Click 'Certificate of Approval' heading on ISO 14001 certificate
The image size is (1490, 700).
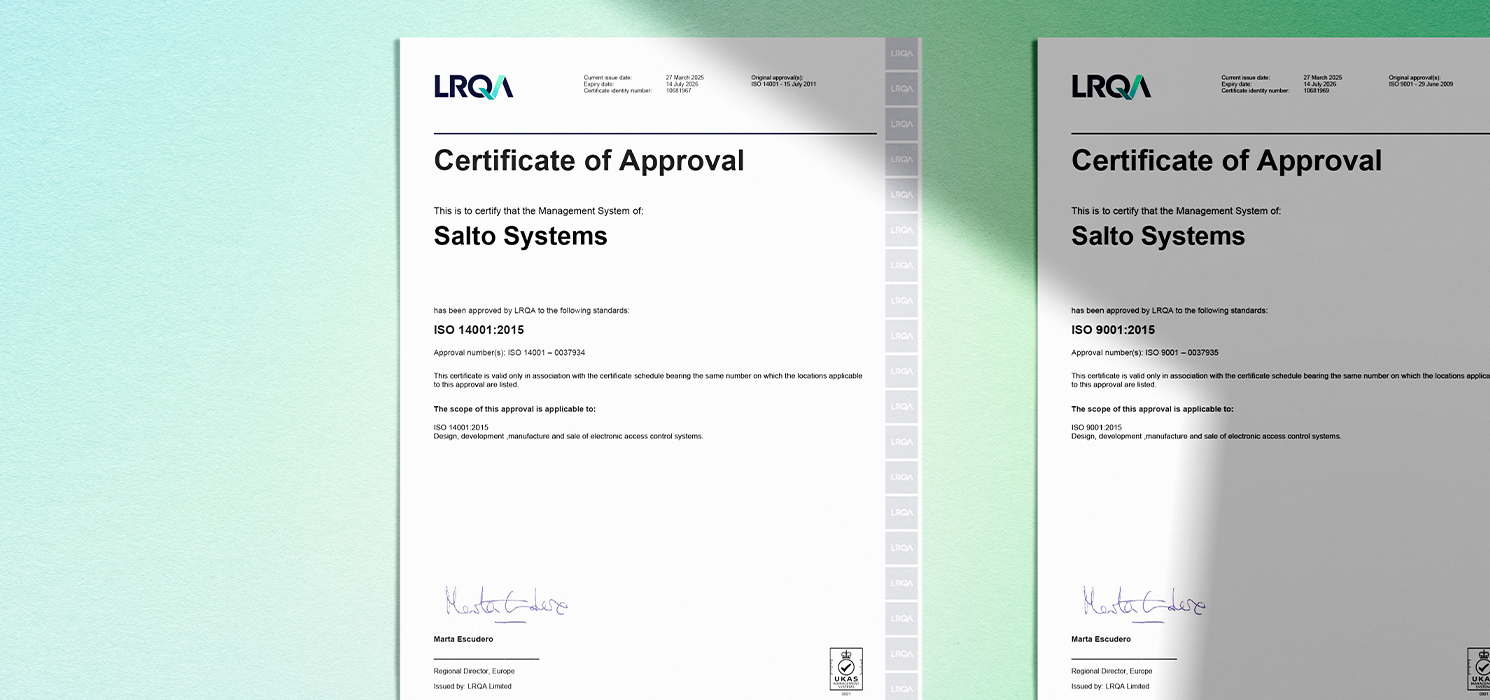(x=589, y=161)
